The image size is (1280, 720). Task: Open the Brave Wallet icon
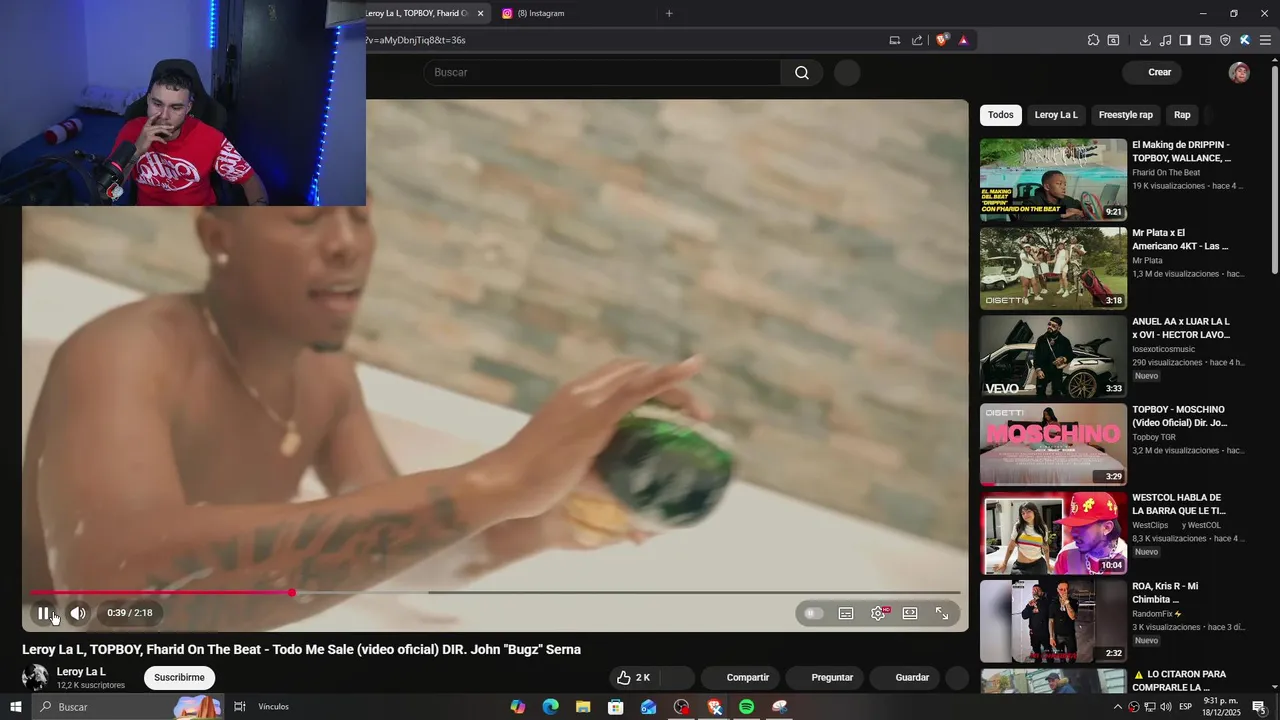pyautogui.click(x=1205, y=40)
